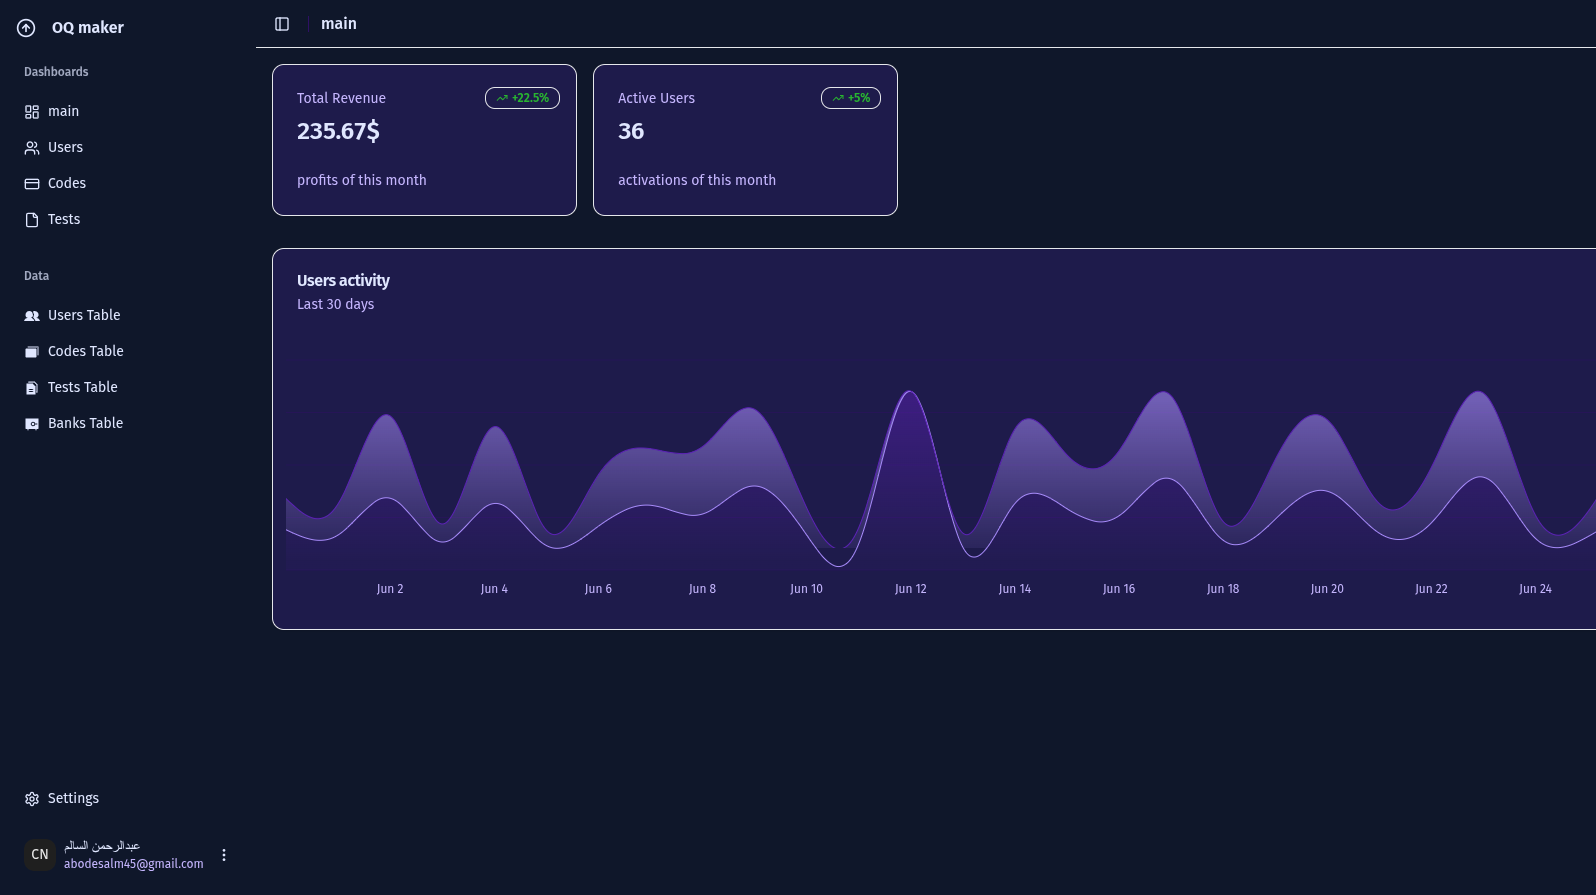This screenshot has height=895, width=1596.
Task: Click the Codes card icon
Action: [32, 184]
